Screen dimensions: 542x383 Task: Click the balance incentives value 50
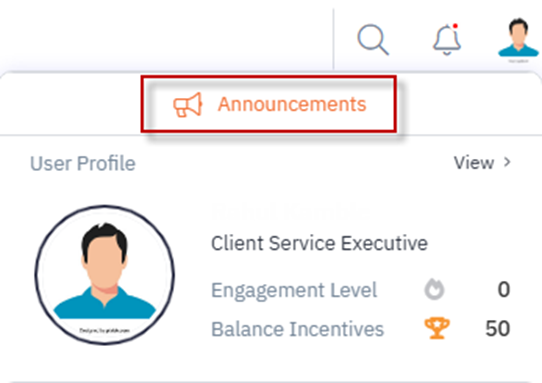click(497, 328)
